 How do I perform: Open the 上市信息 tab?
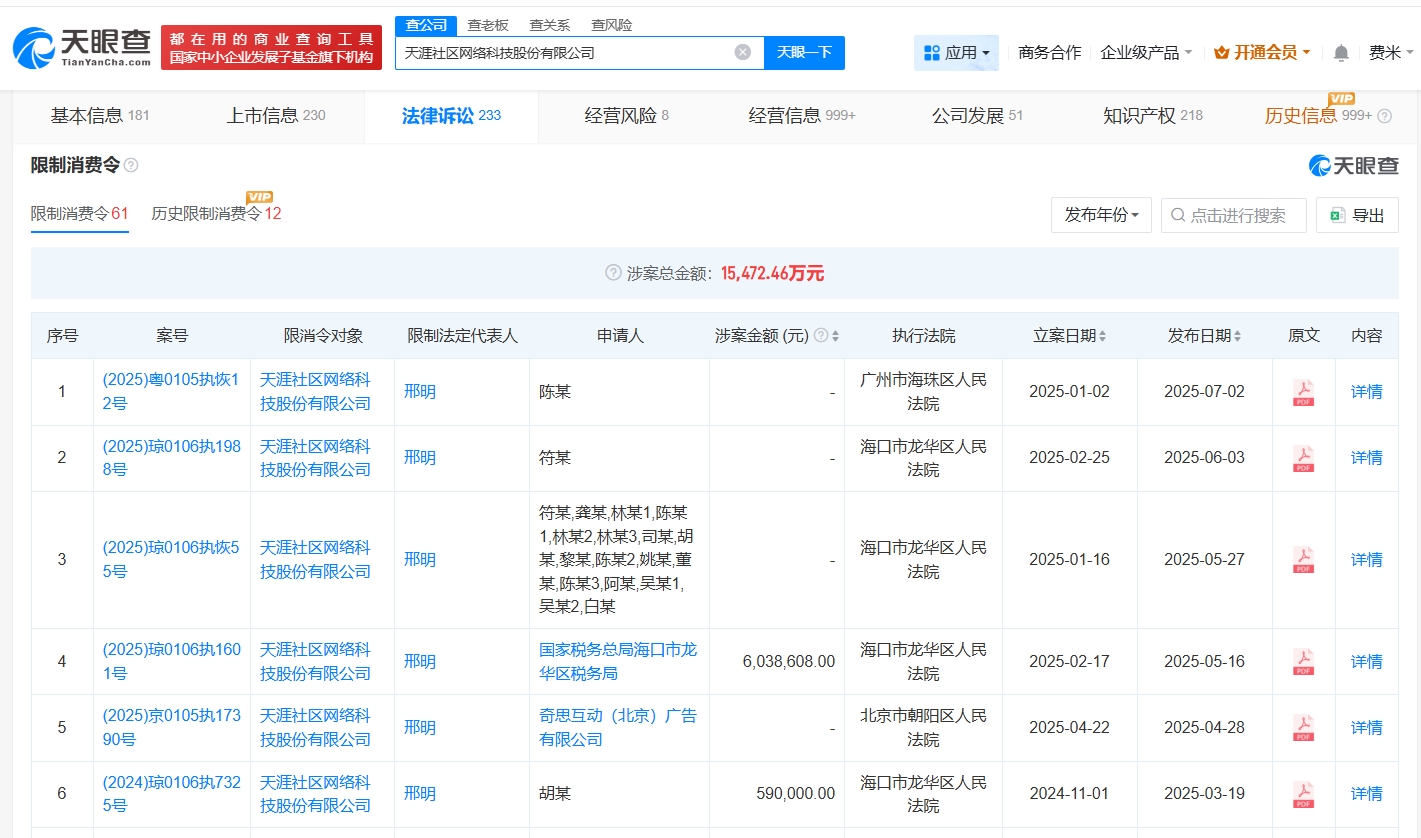coord(276,116)
